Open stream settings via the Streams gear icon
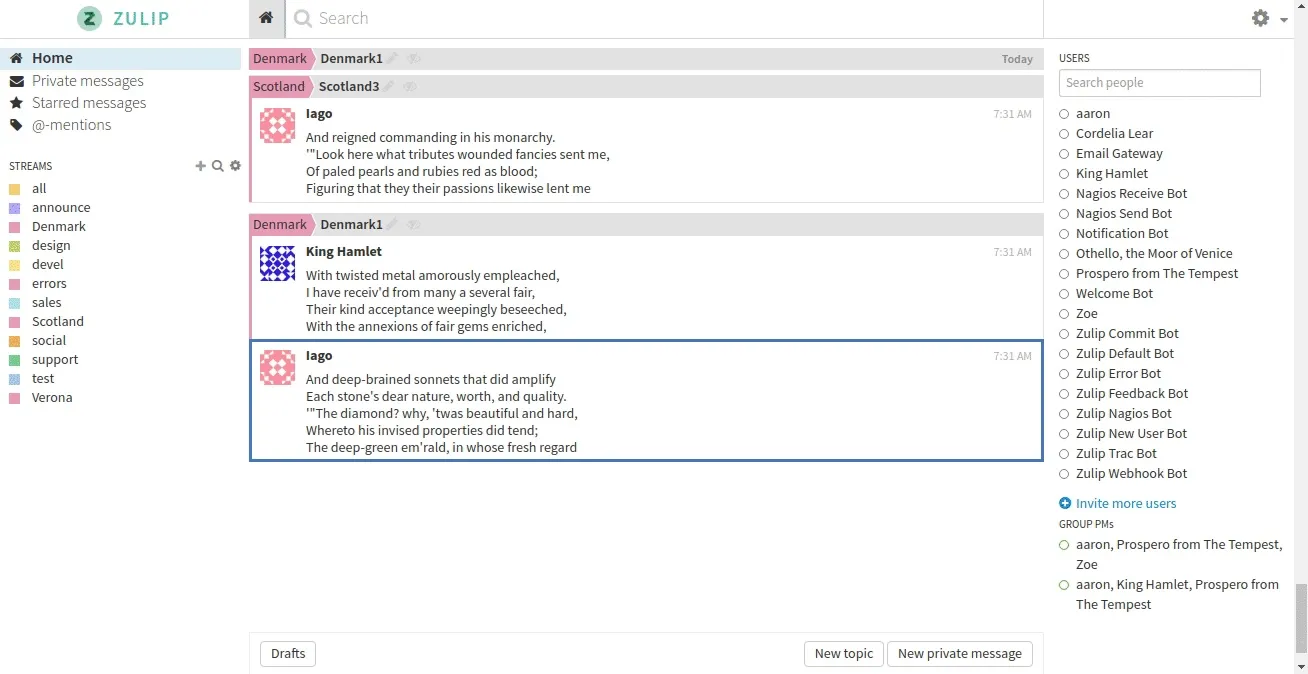Image resolution: width=1308 pixels, height=674 pixels. (236, 166)
